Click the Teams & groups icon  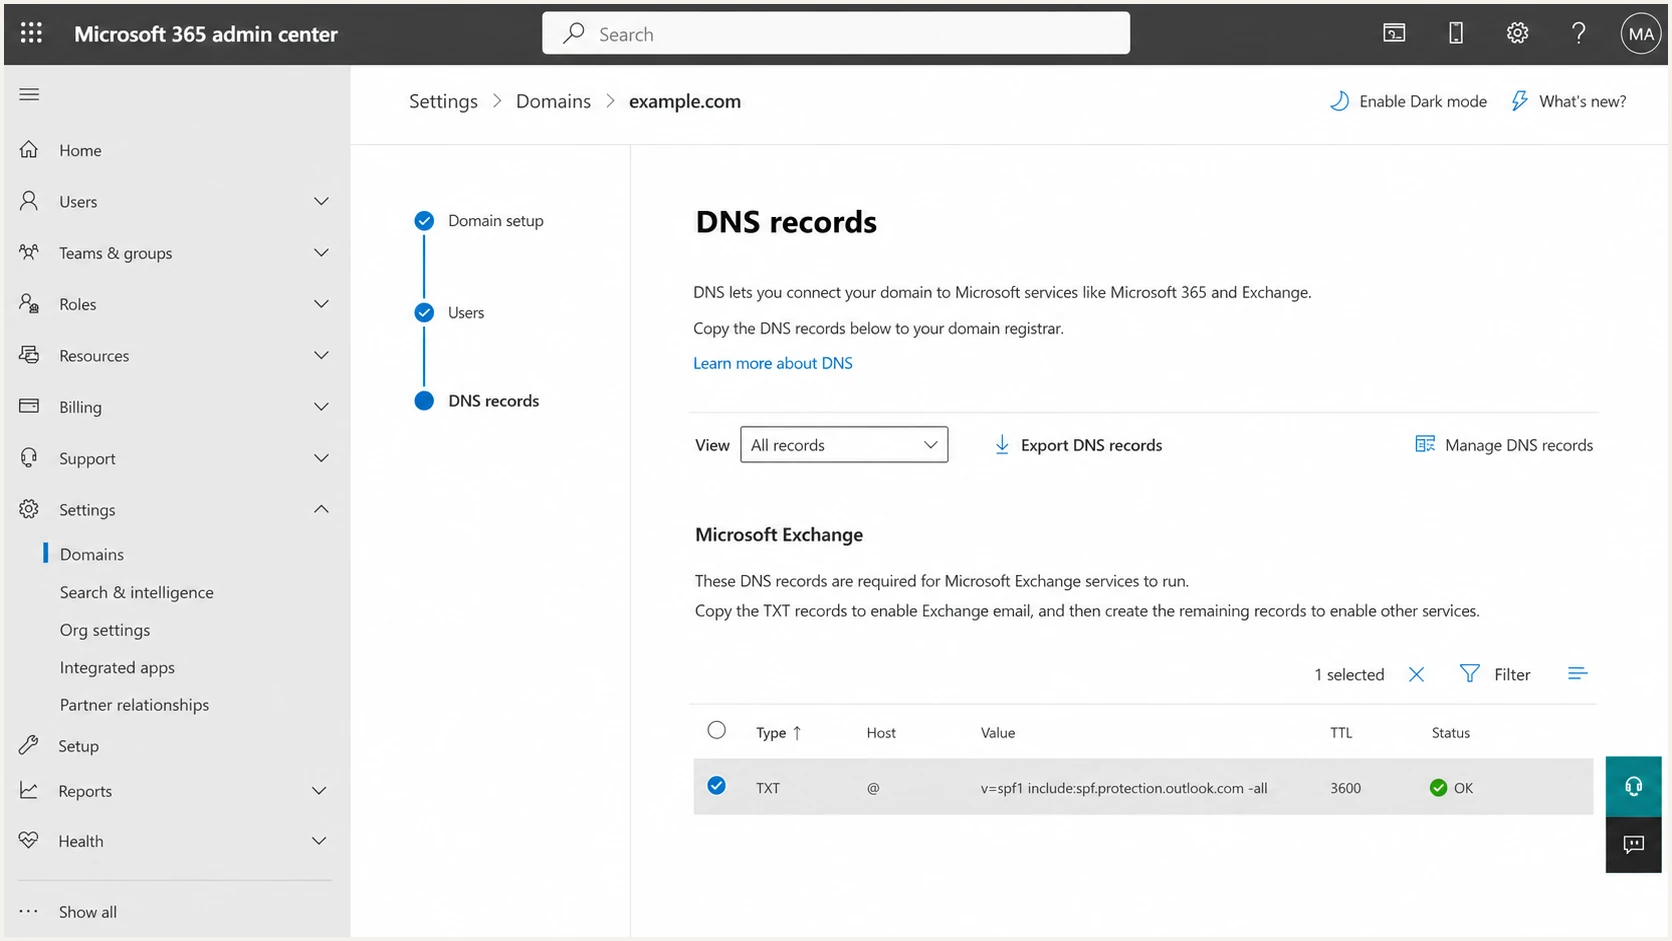29,252
